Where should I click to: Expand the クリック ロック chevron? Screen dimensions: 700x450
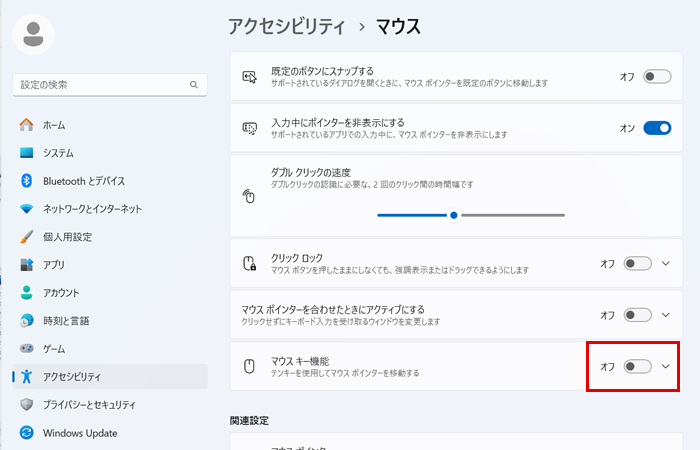[x=666, y=263]
